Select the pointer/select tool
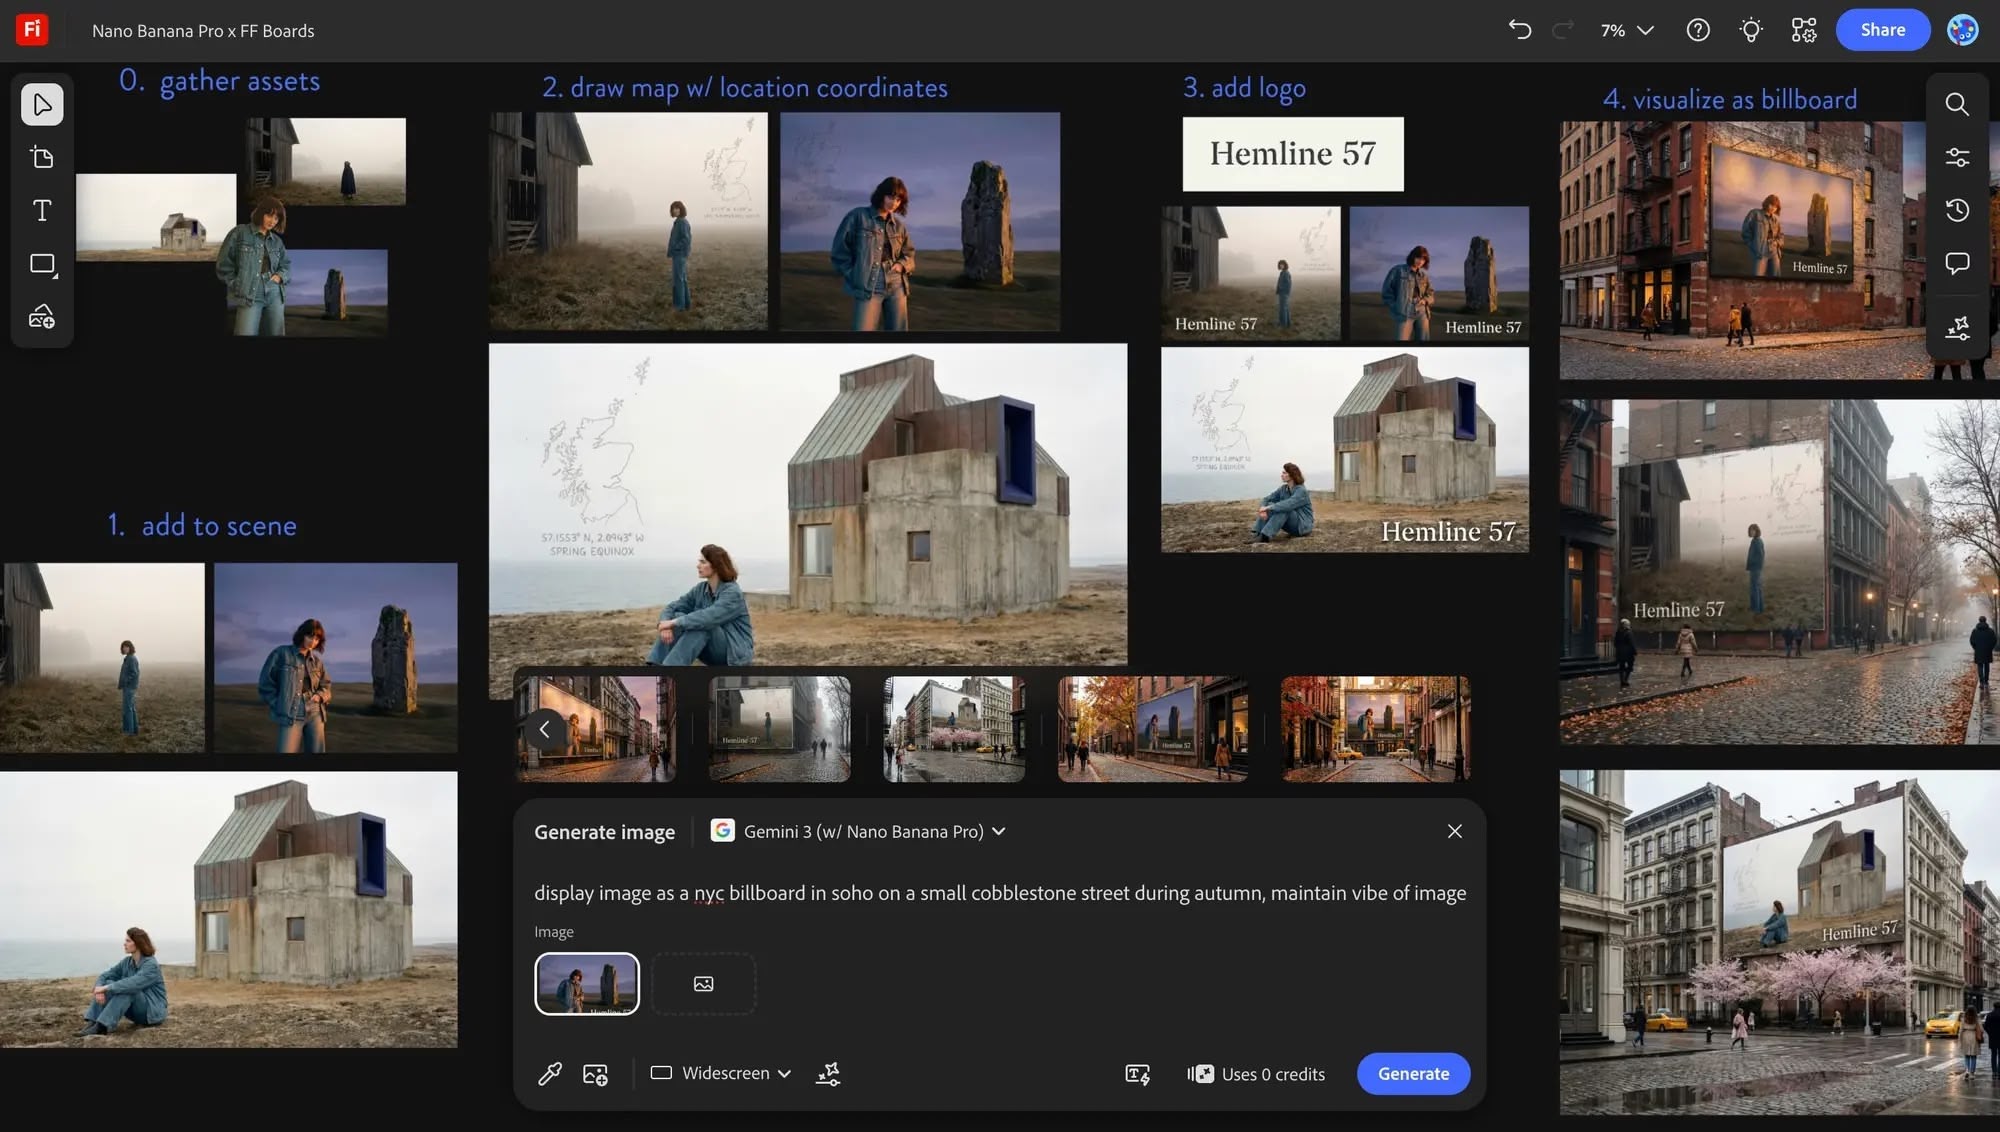Image resolution: width=2000 pixels, height=1132 pixels. 42,104
